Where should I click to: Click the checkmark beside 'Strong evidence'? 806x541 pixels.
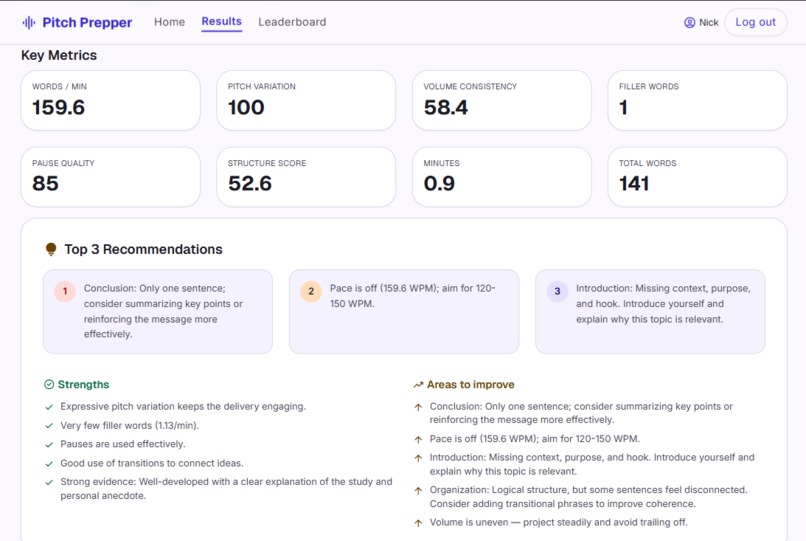(49, 482)
